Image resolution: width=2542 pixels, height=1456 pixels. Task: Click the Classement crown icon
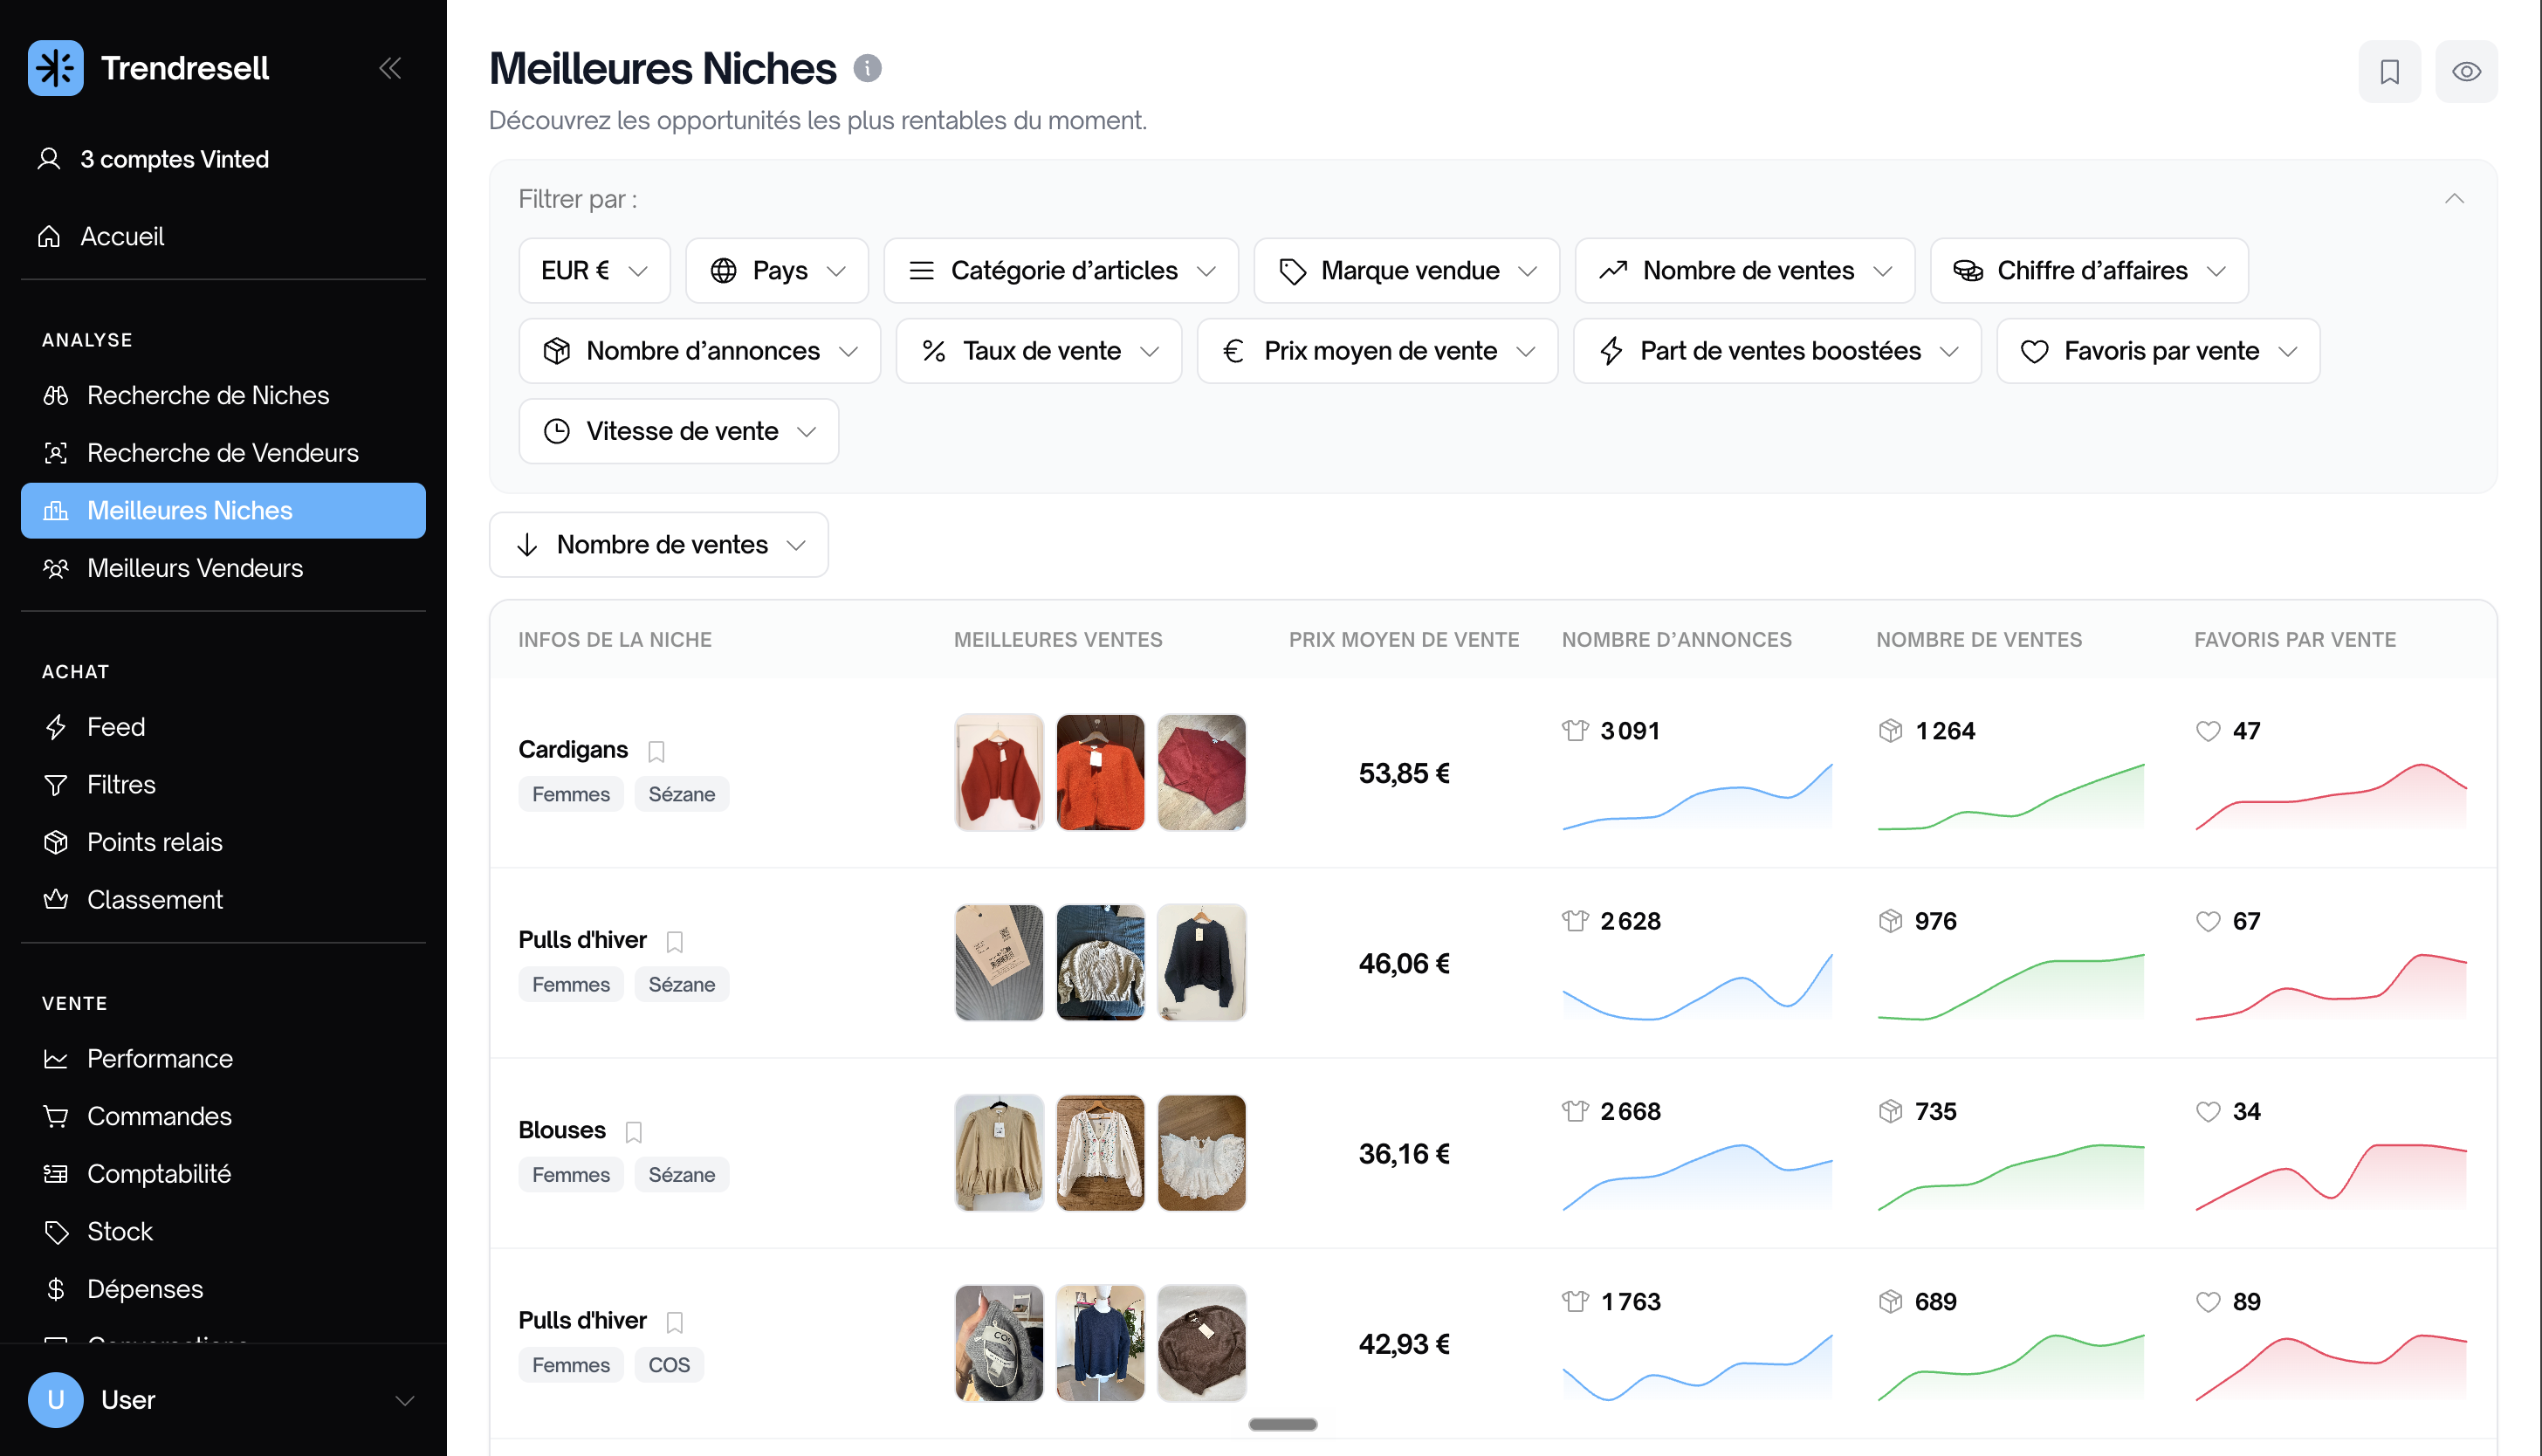(56, 900)
